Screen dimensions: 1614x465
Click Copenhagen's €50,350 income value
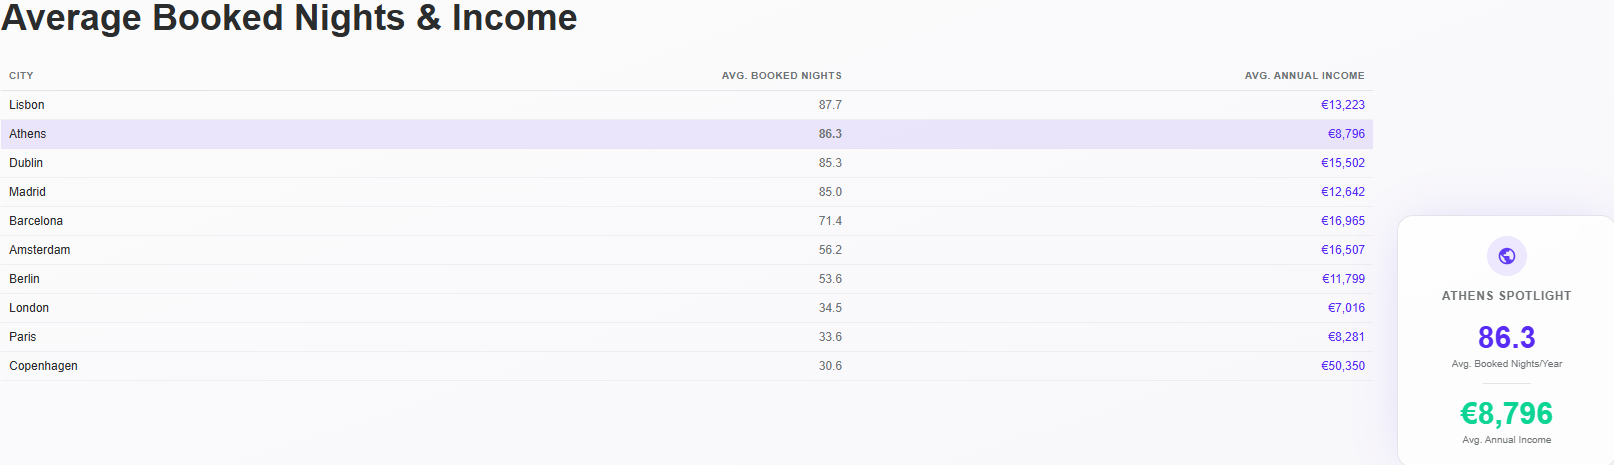[1342, 366]
